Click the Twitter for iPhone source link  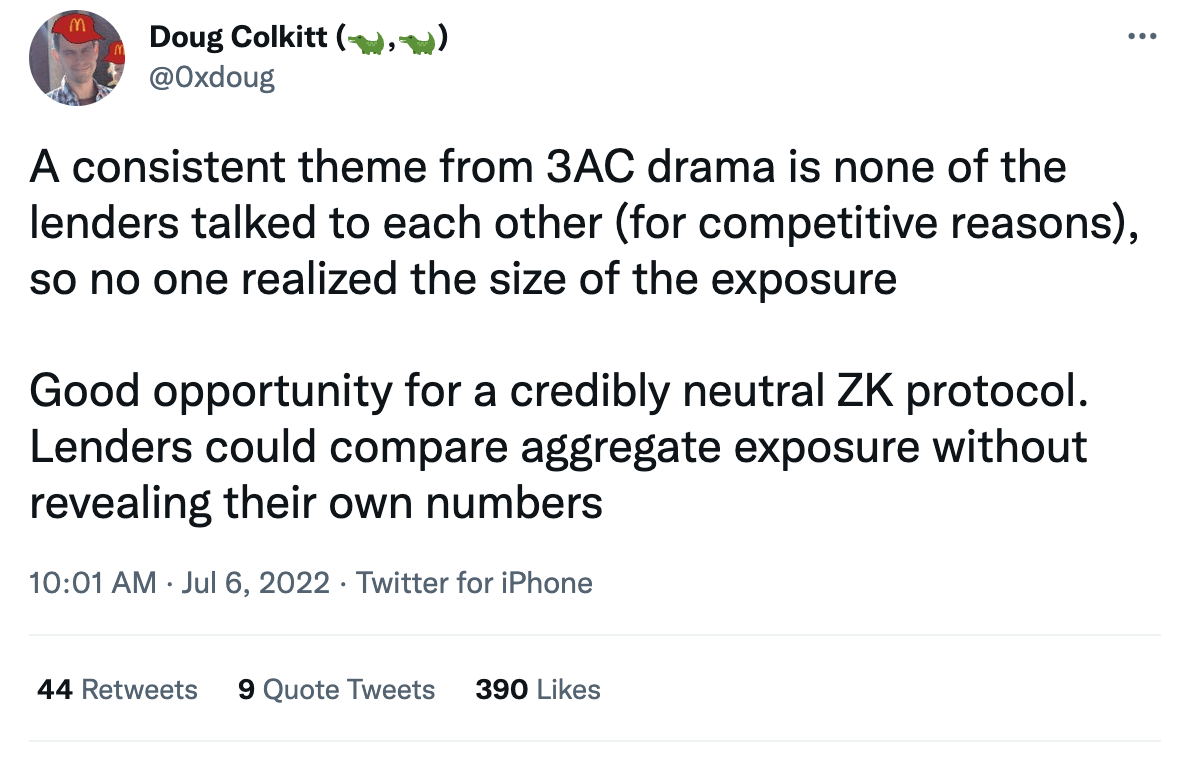[474, 582]
